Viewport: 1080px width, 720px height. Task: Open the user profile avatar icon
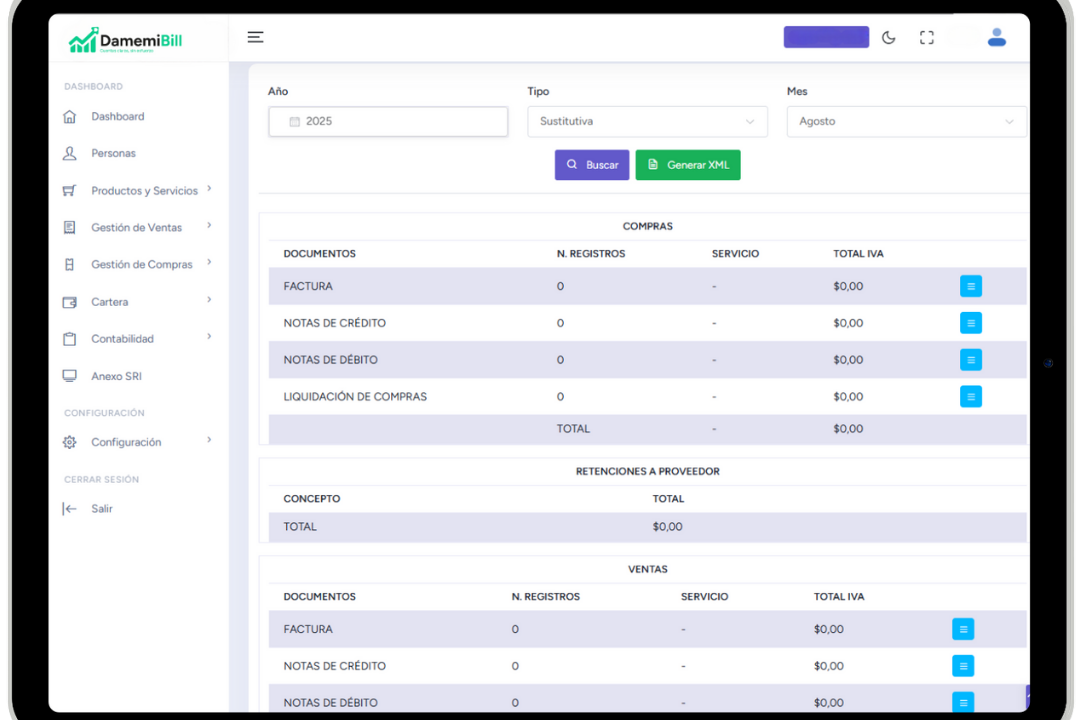click(996, 38)
